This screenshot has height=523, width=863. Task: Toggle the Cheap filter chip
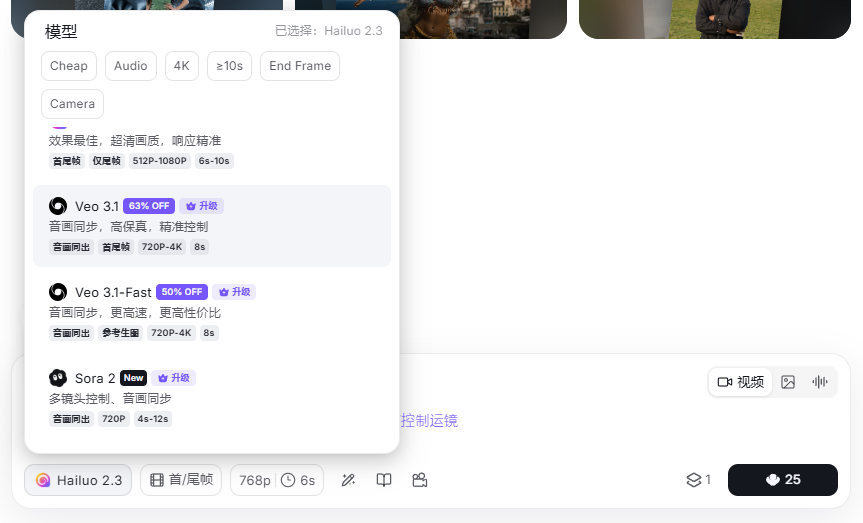[x=69, y=66]
